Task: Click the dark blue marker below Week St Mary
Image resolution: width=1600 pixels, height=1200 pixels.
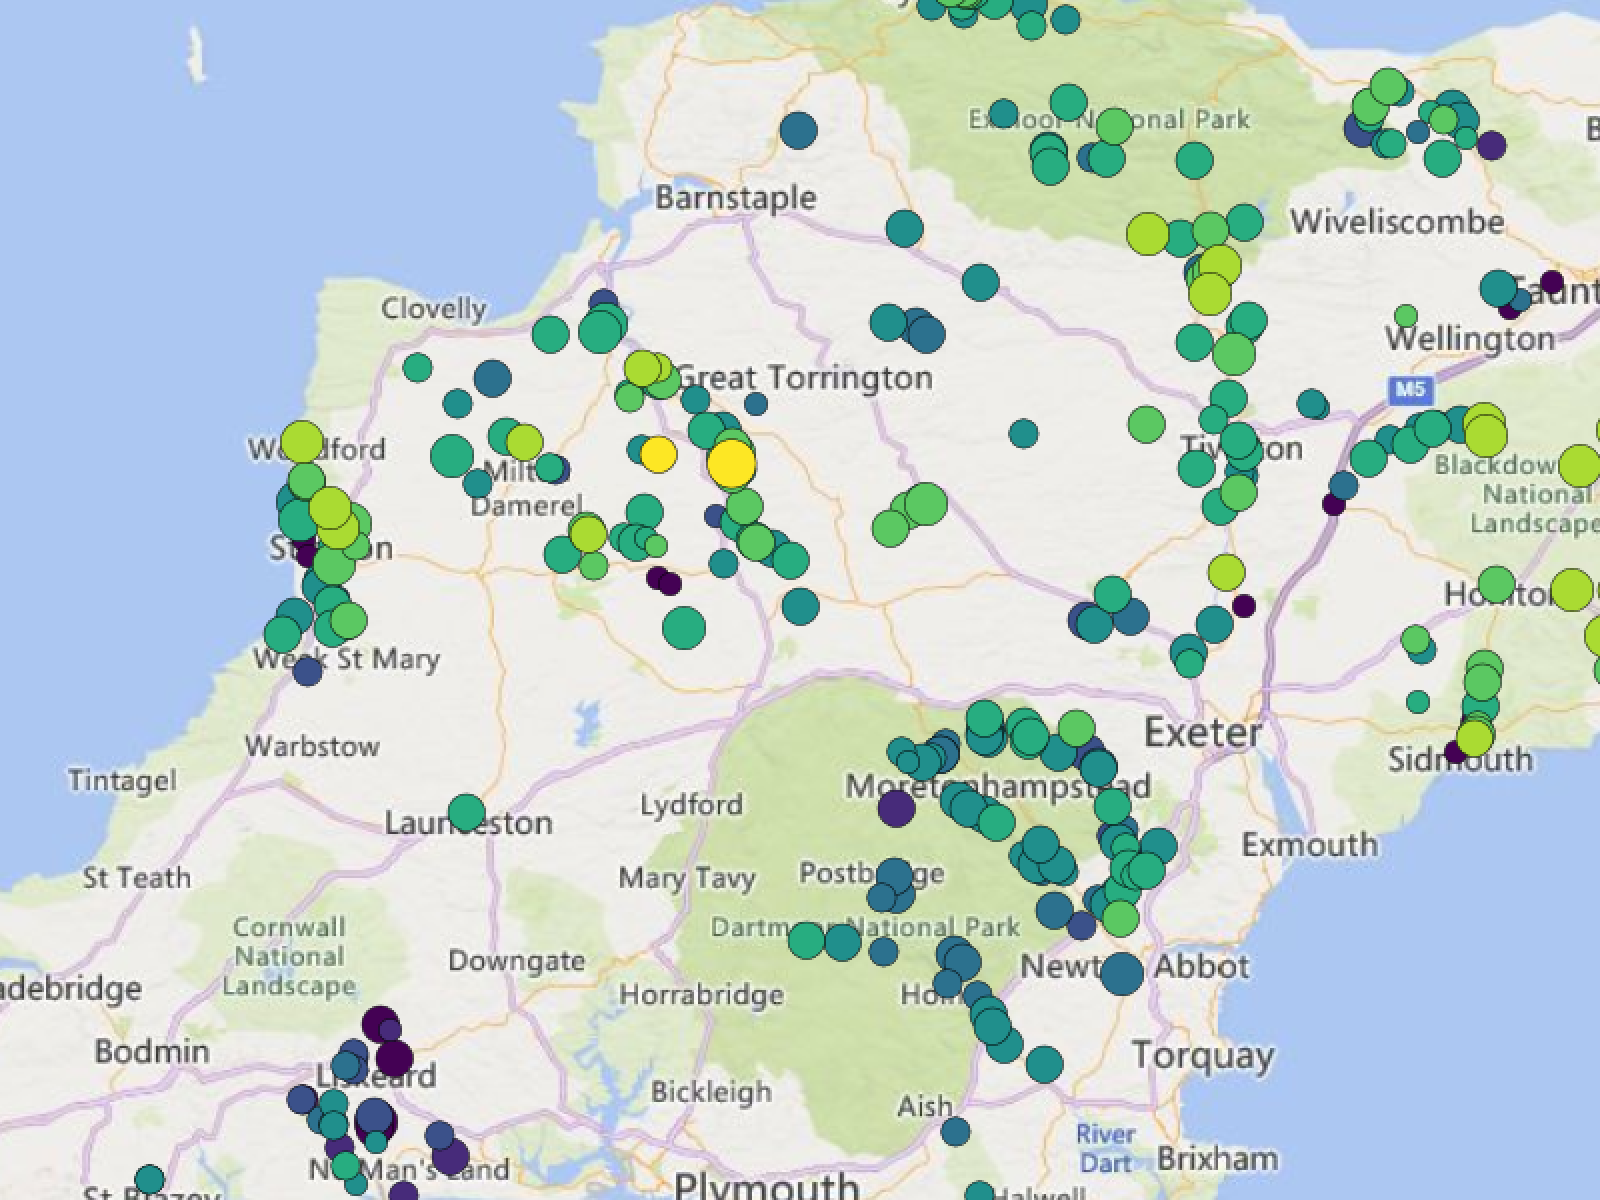Action: (x=307, y=671)
